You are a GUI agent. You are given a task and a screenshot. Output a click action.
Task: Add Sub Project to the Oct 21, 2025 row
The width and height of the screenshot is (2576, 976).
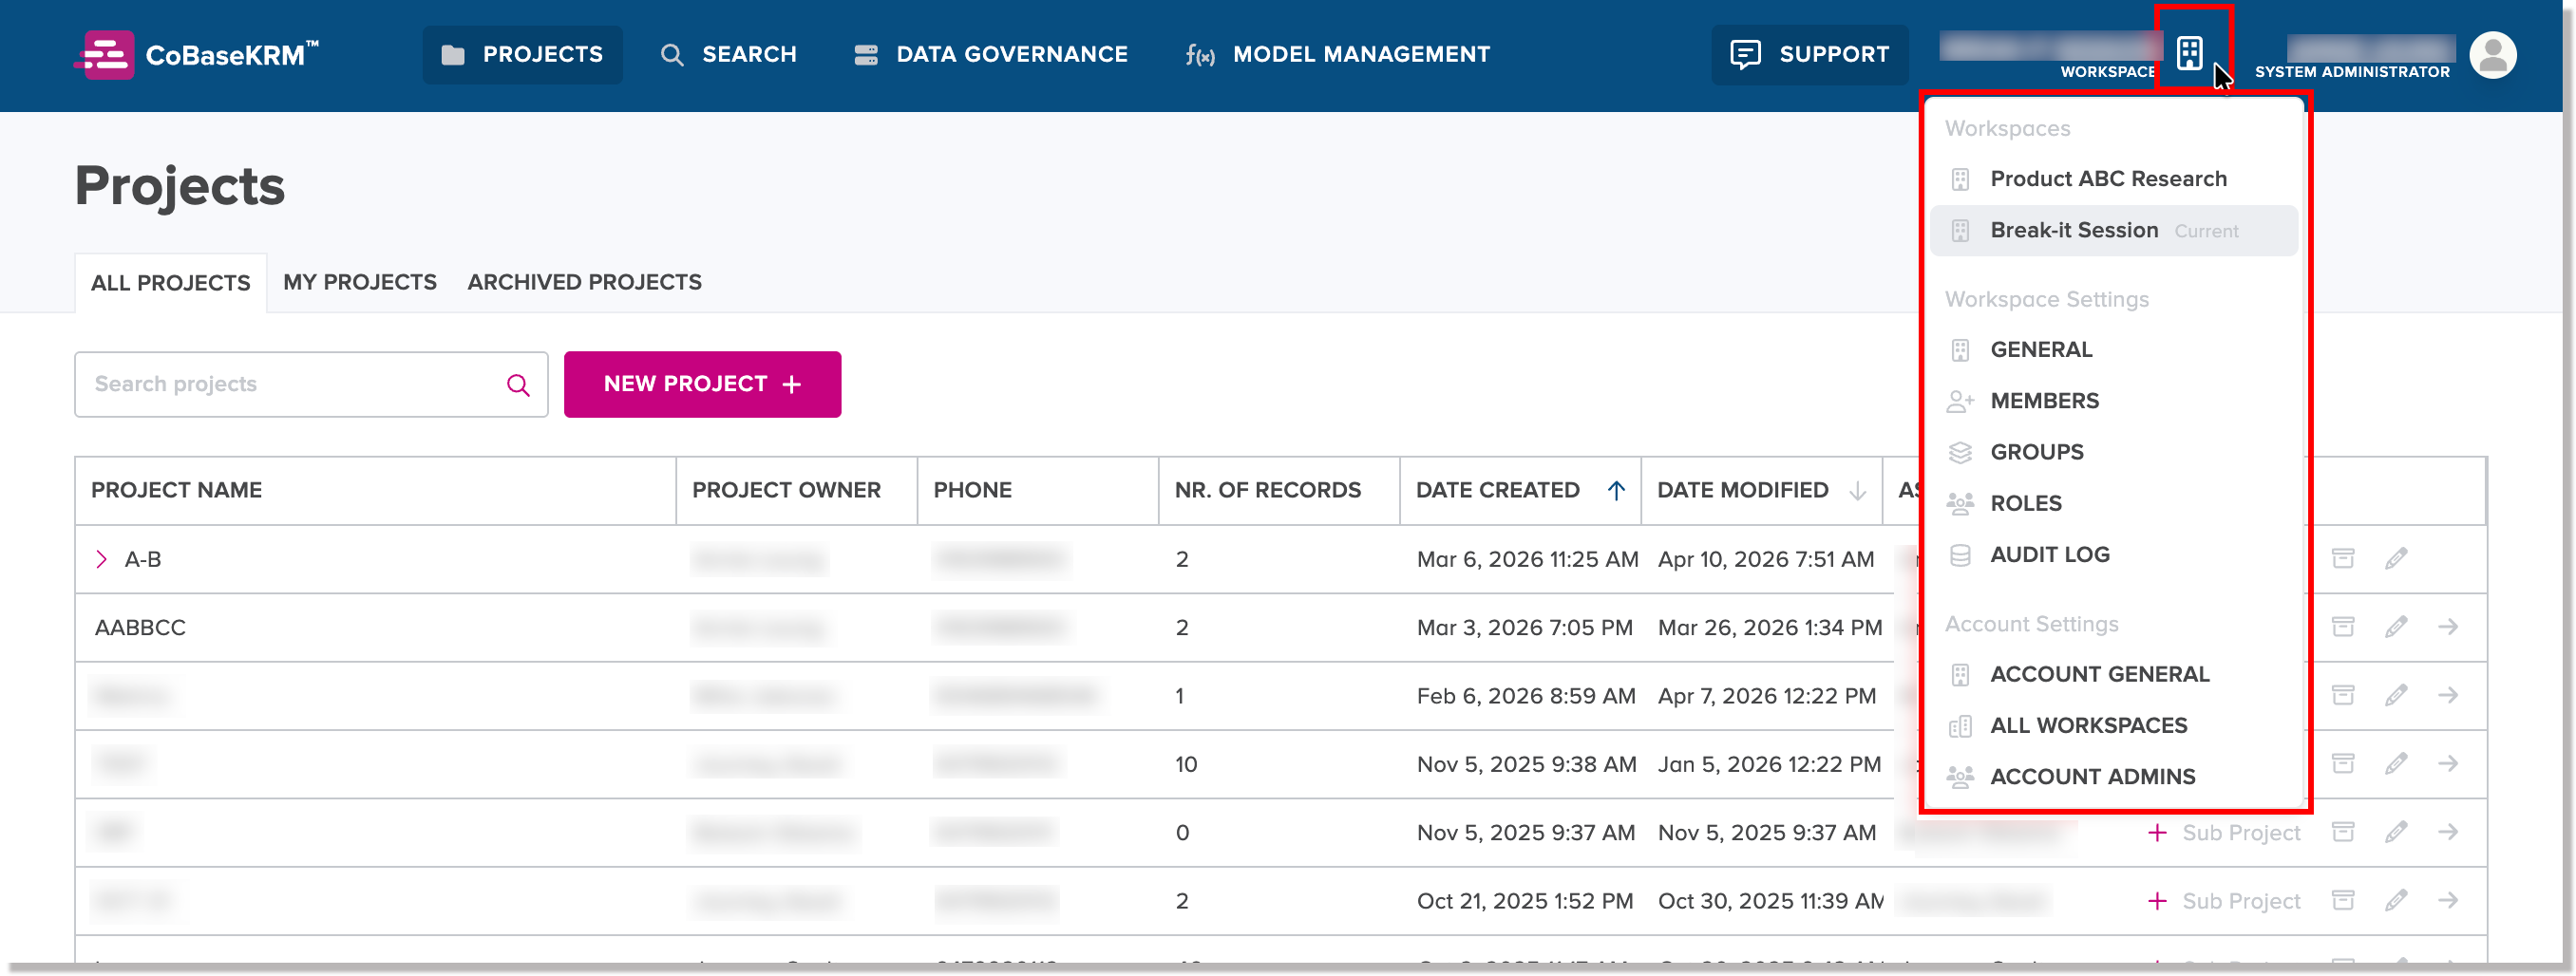2223,901
